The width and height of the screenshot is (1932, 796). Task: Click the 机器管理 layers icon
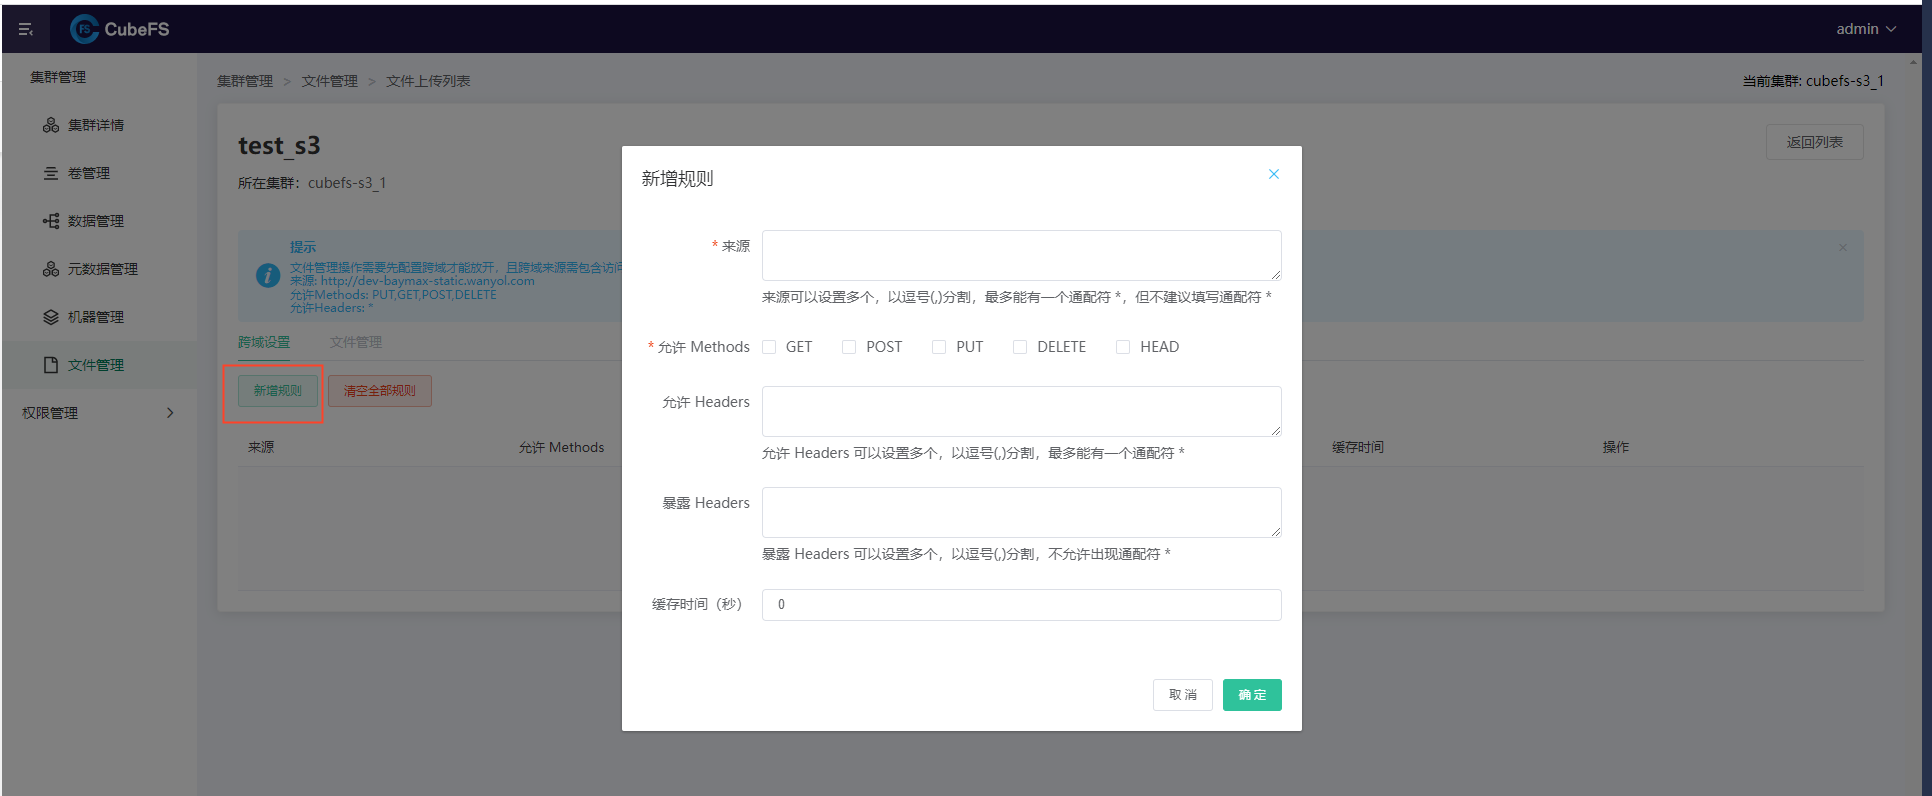(x=51, y=317)
